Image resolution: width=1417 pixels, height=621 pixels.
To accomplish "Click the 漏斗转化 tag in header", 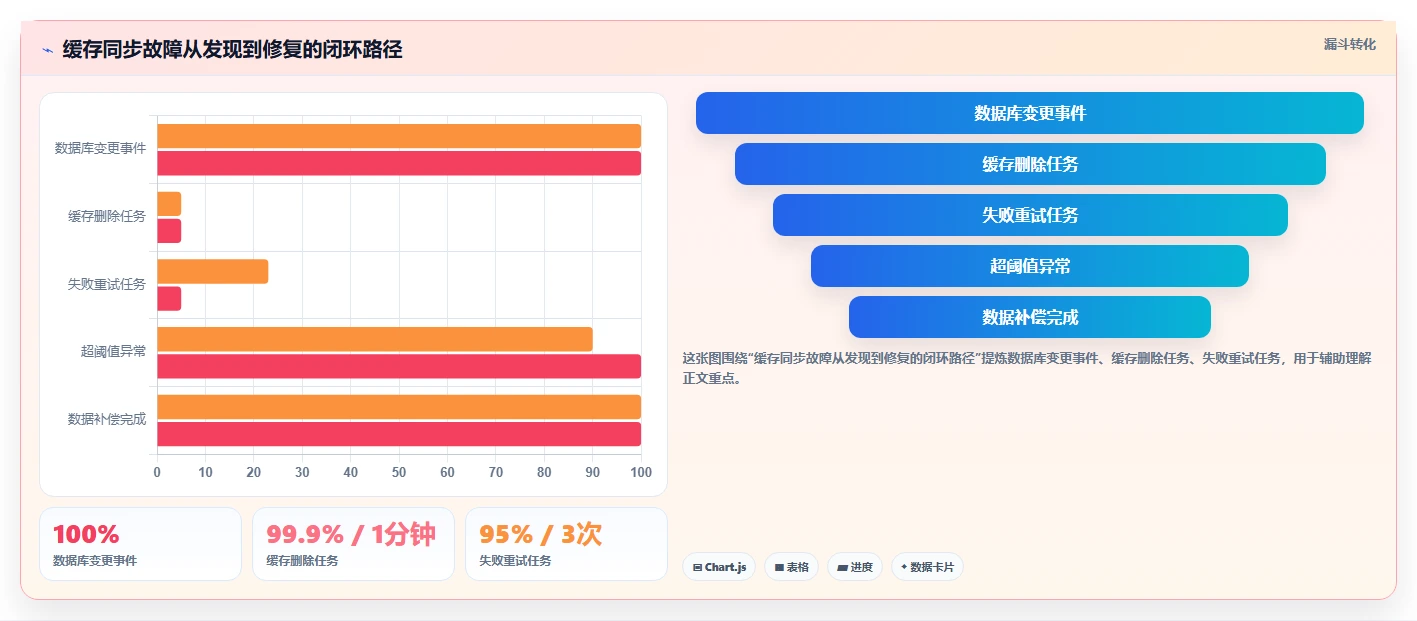I will tap(1349, 44).
